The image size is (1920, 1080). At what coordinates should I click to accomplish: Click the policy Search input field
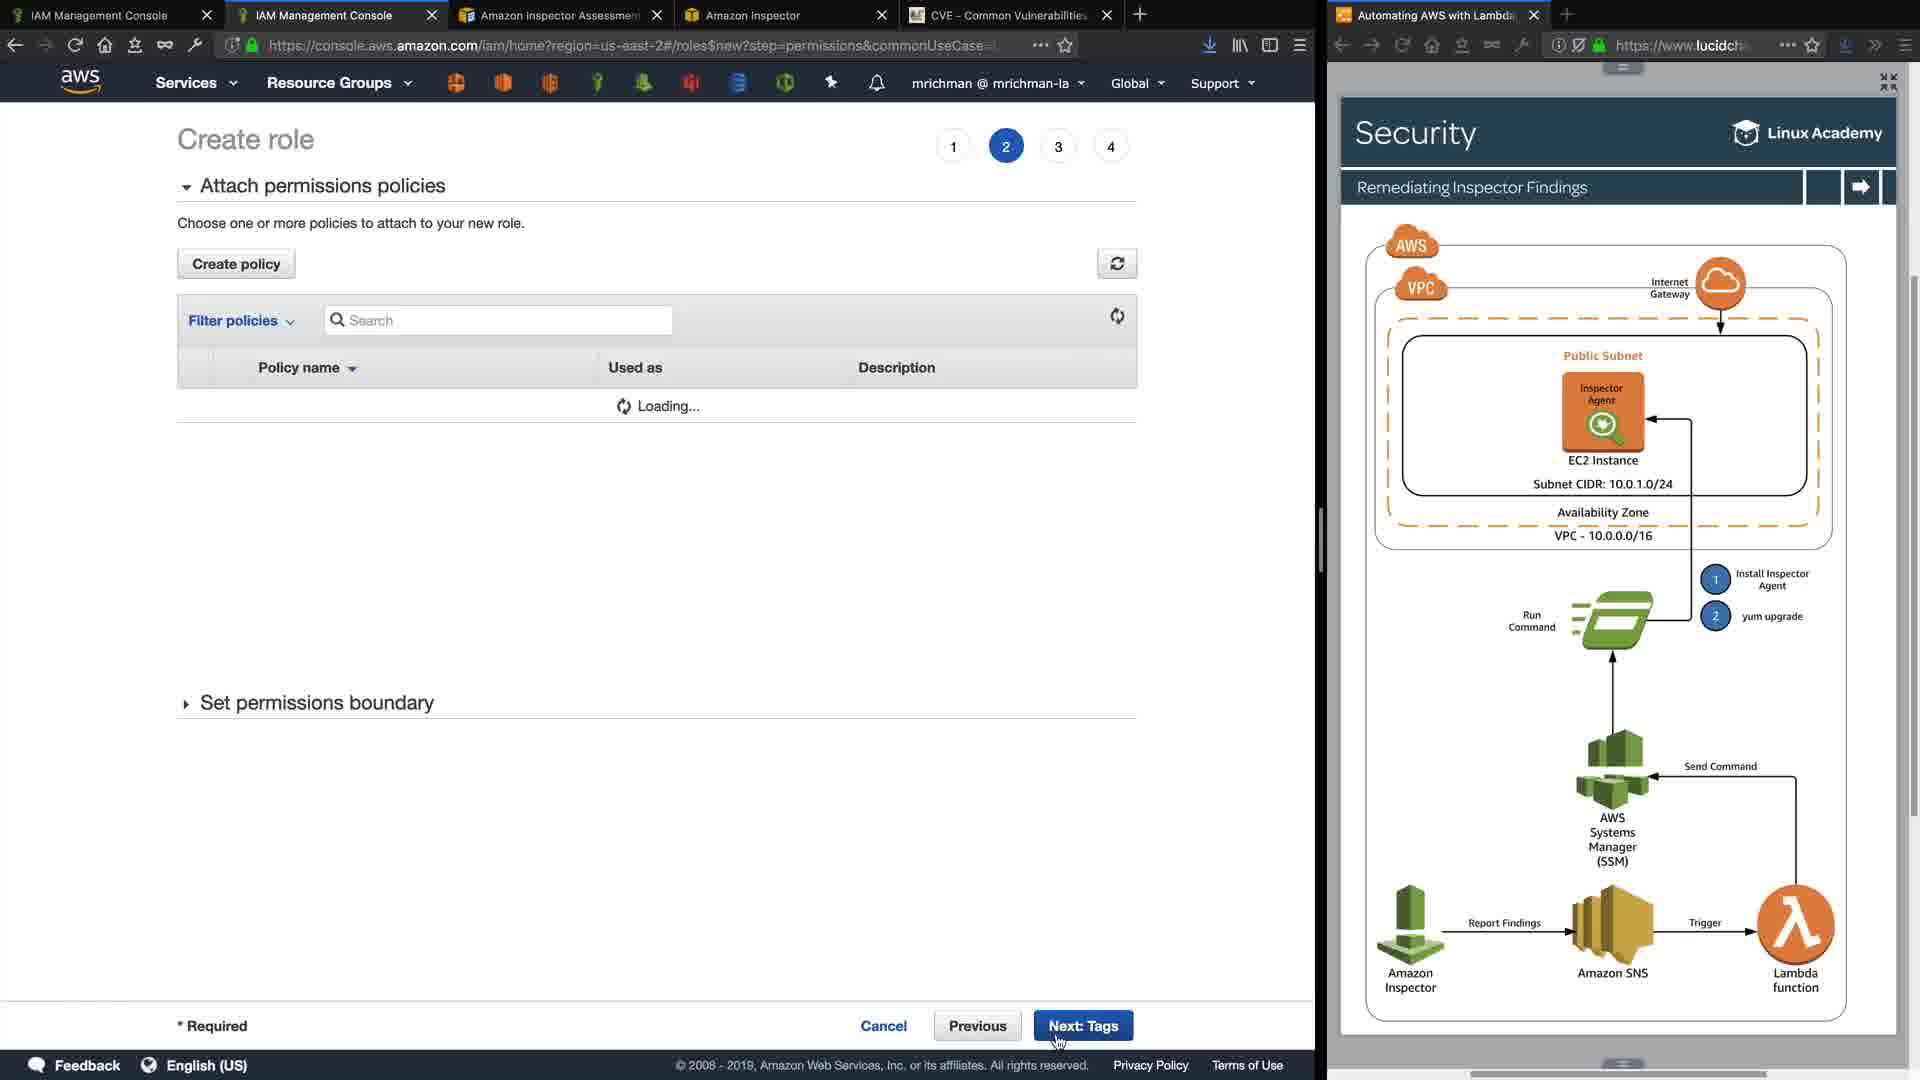(x=498, y=321)
